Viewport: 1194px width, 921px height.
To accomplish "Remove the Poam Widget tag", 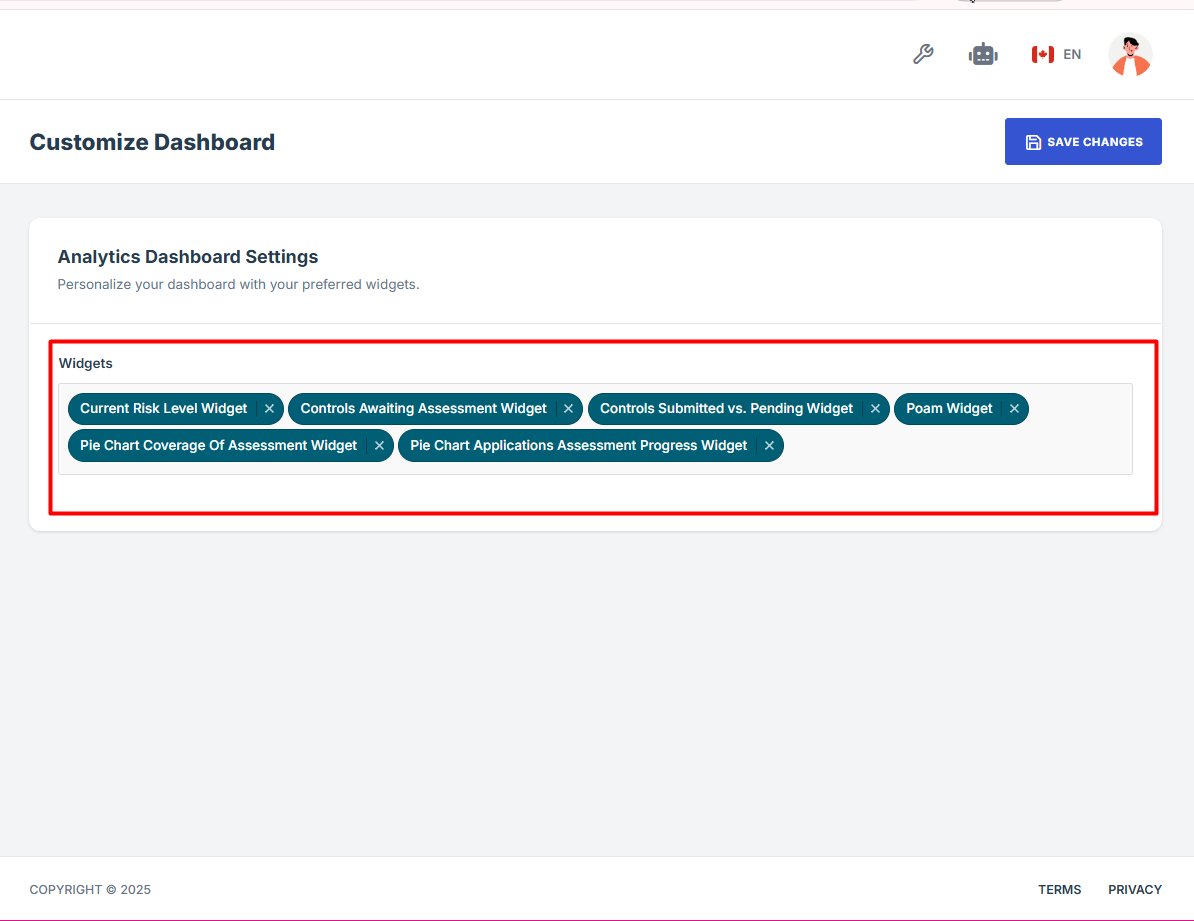I will point(1014,409).
